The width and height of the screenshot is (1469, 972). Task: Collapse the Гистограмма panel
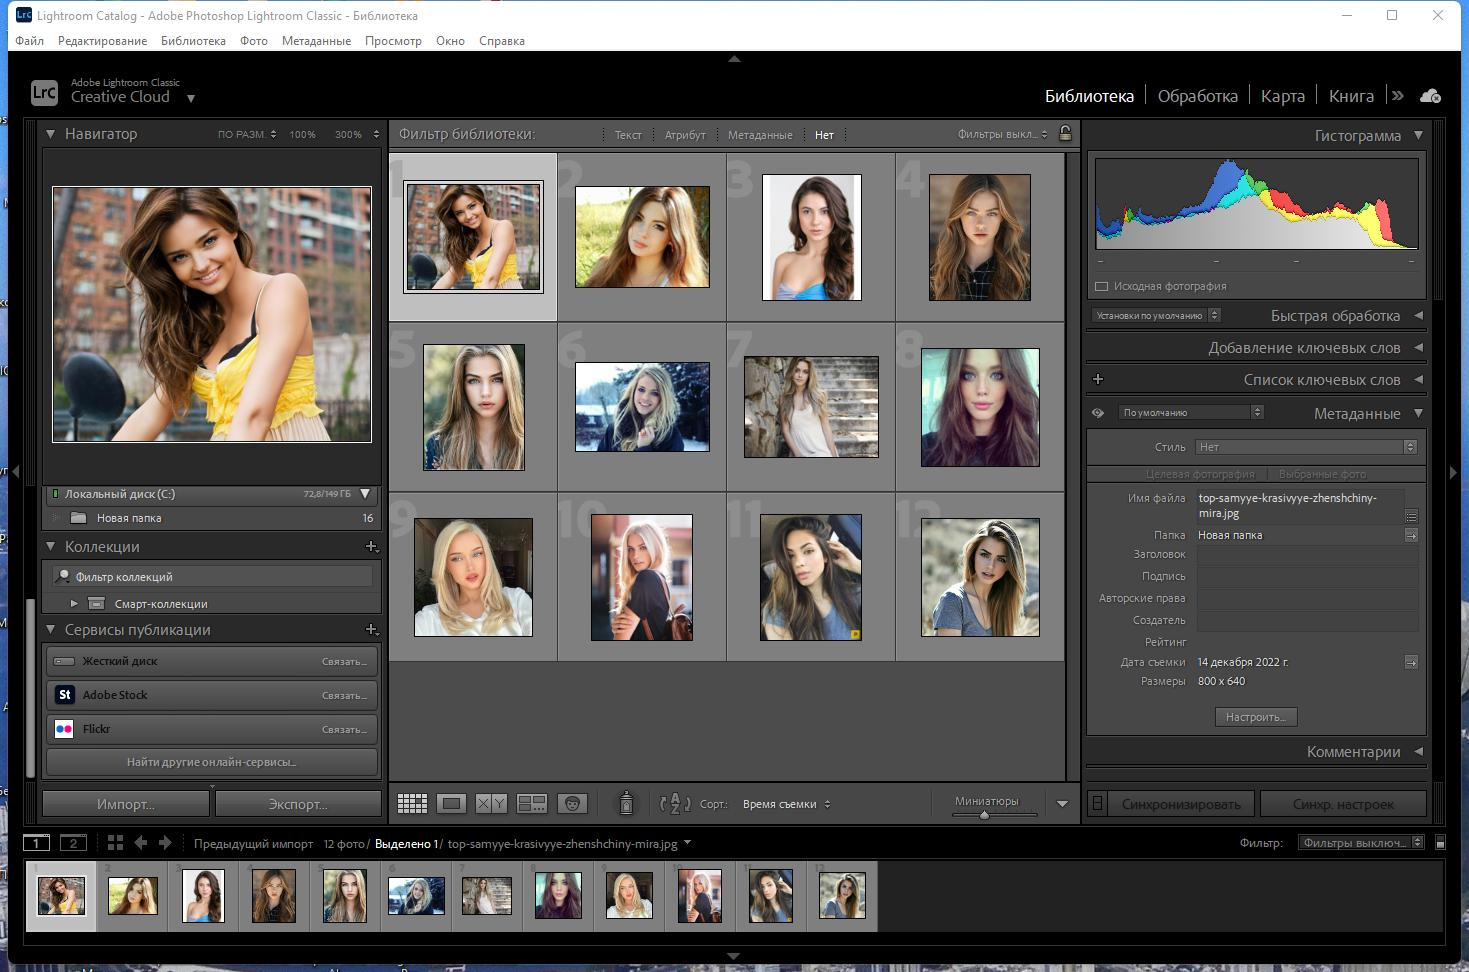(1418, 135)
